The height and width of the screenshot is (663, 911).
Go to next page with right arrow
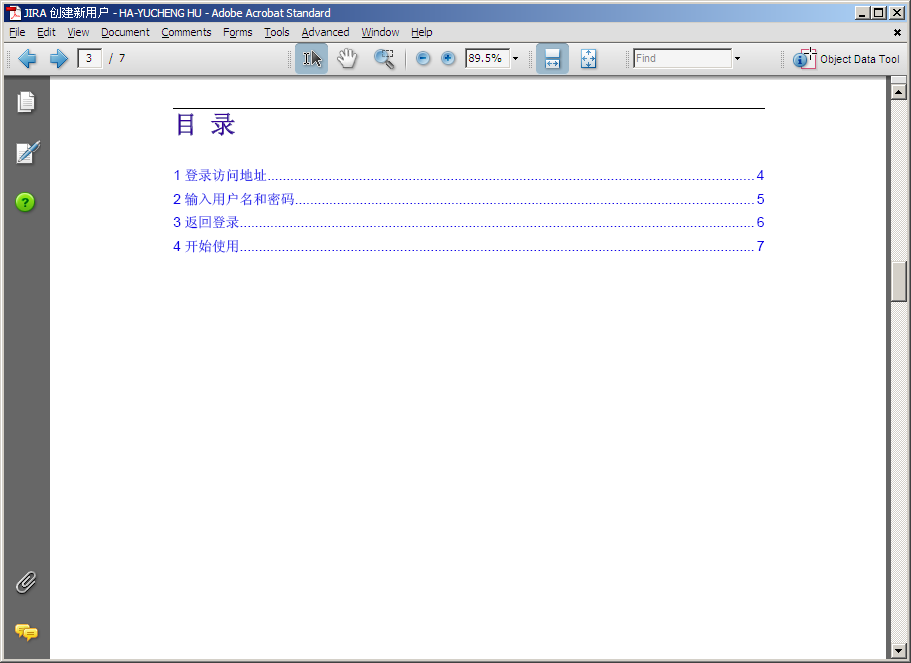click(x=59, y=59)
